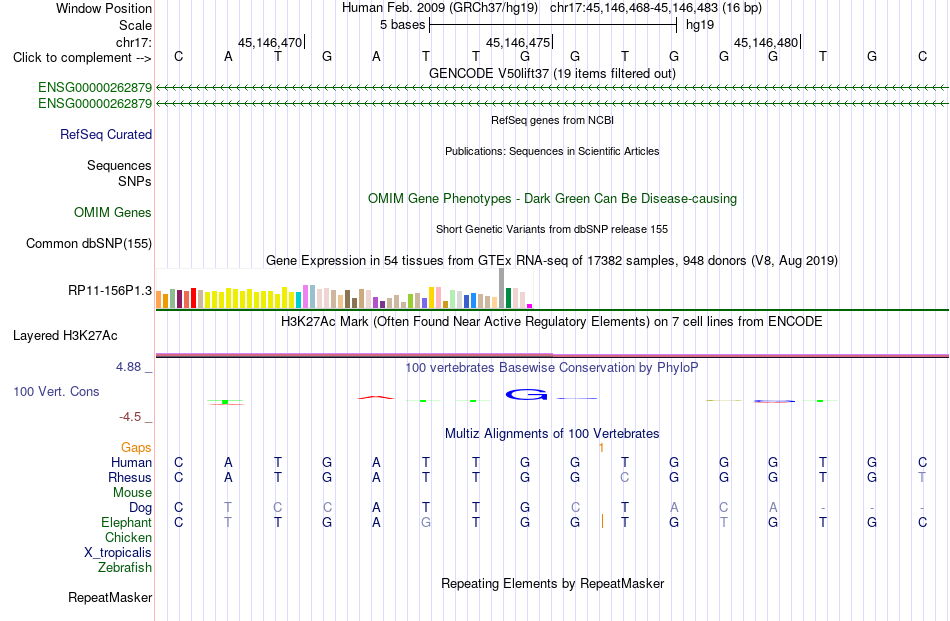This screenshot has height=621, width=950.
Task: Open the Layered H3K27Ac track label
Action: [65, 336]
